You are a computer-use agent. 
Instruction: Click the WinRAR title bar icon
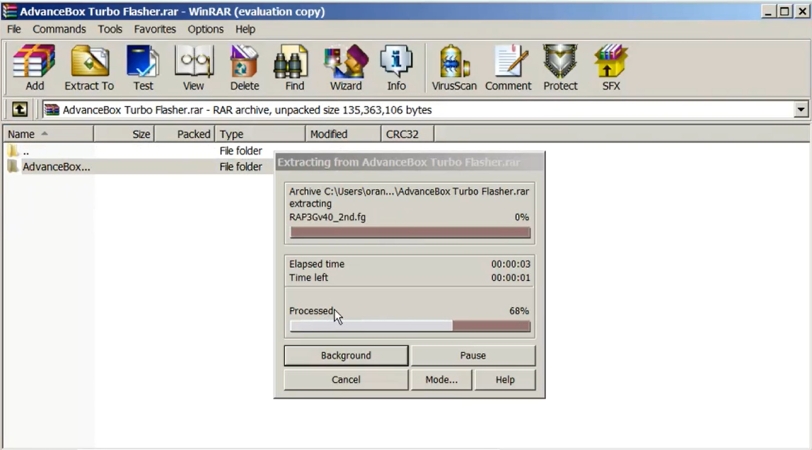9,11
